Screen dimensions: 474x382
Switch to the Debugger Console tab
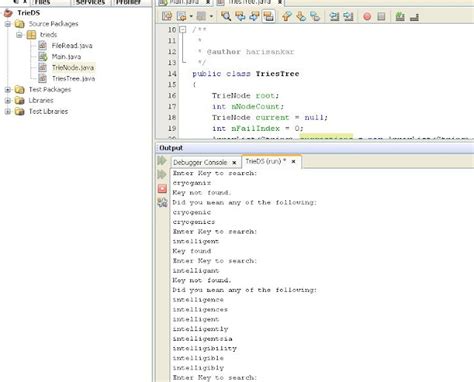[x=200, y=162]
